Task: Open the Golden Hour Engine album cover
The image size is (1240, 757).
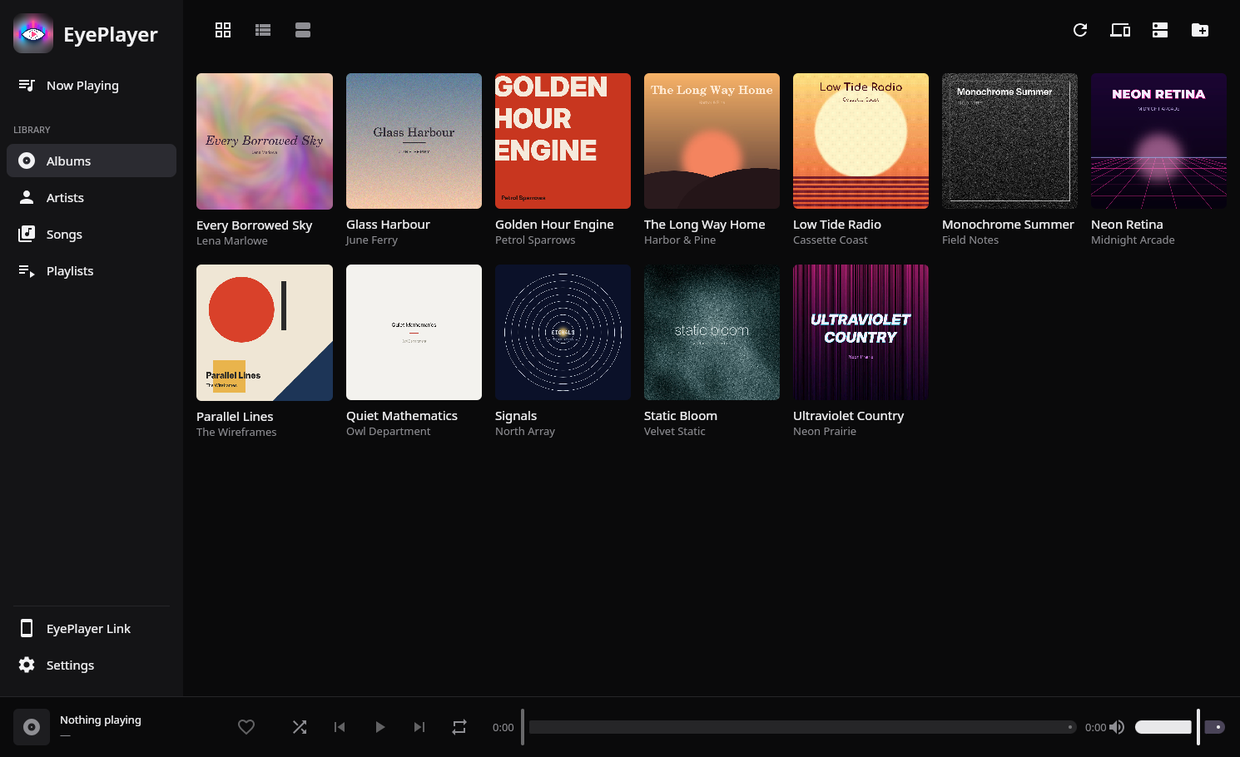Action: [563, 141]
